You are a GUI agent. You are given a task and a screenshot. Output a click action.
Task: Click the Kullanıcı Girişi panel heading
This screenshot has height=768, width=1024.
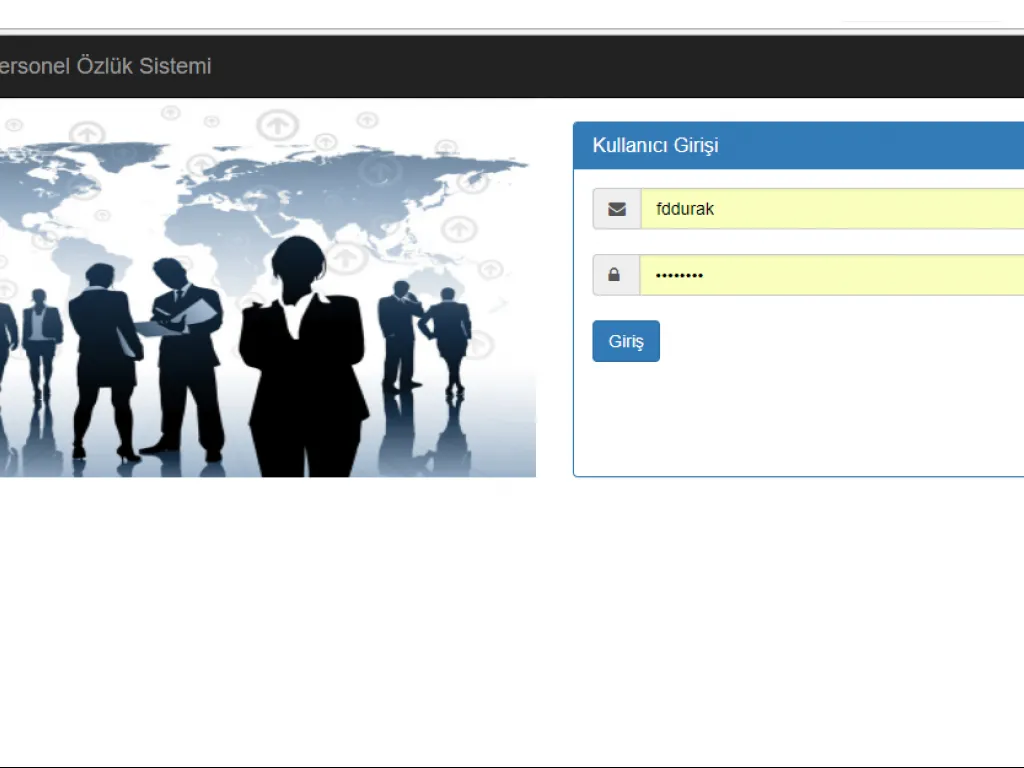(x=655, y=145)
